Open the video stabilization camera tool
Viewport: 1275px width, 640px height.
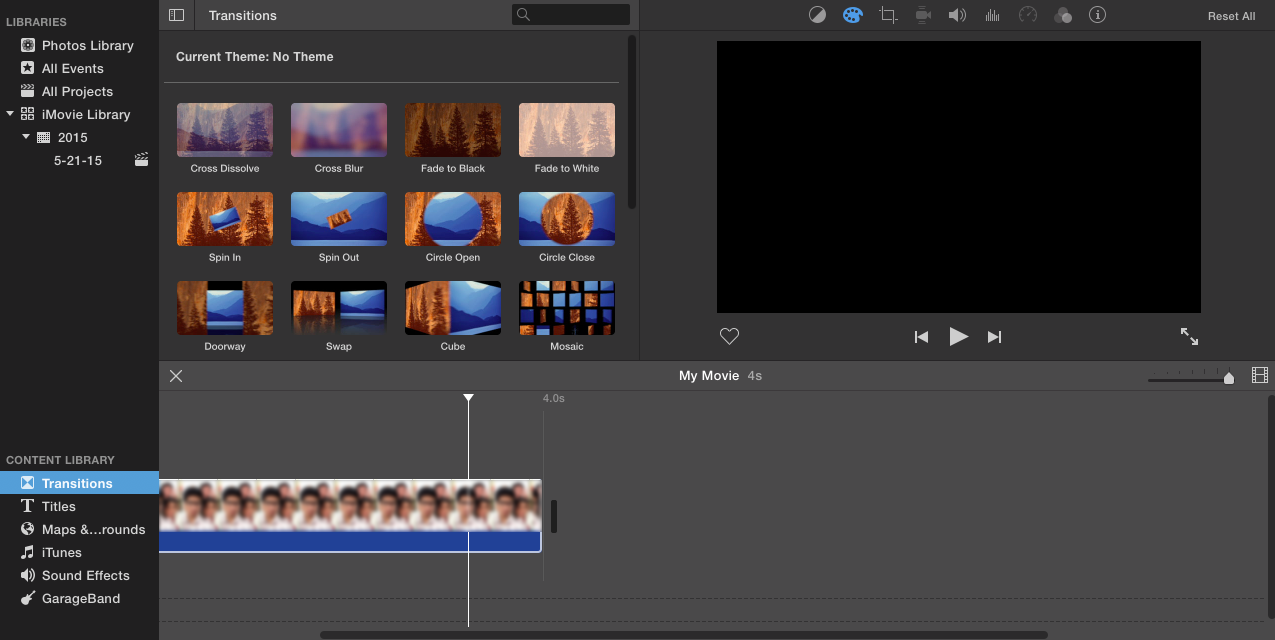(923, 15)
